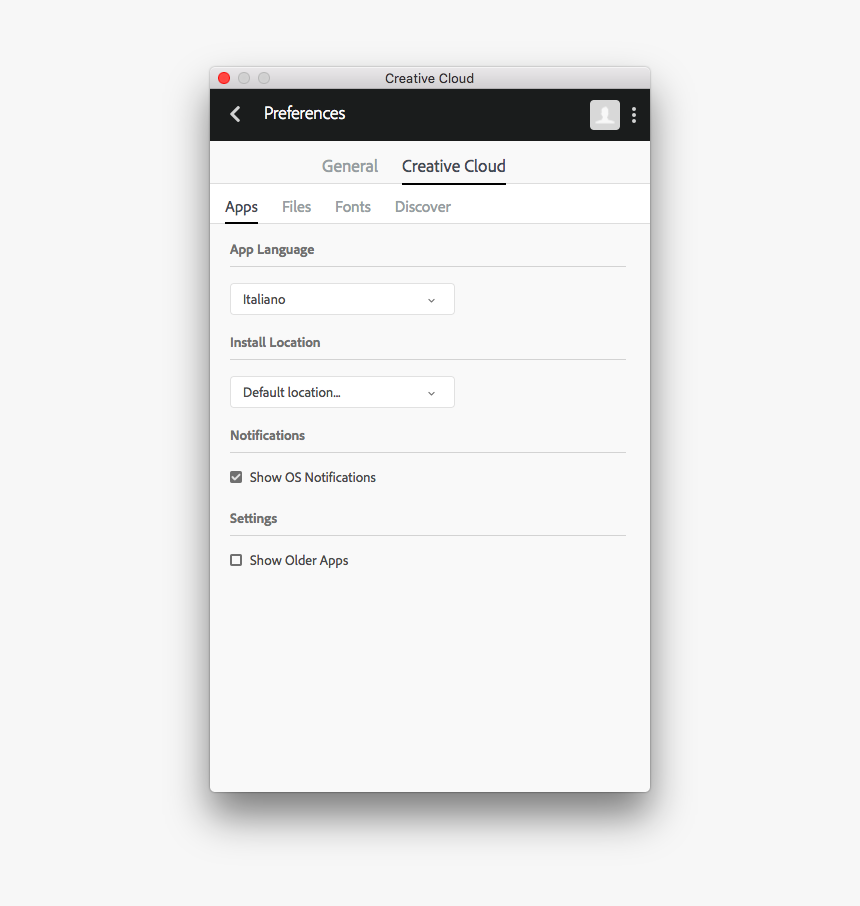Toggle the Show OS Notifications checkmark
Viewport: 860px width, 906px height.
[x=235, y=477]
